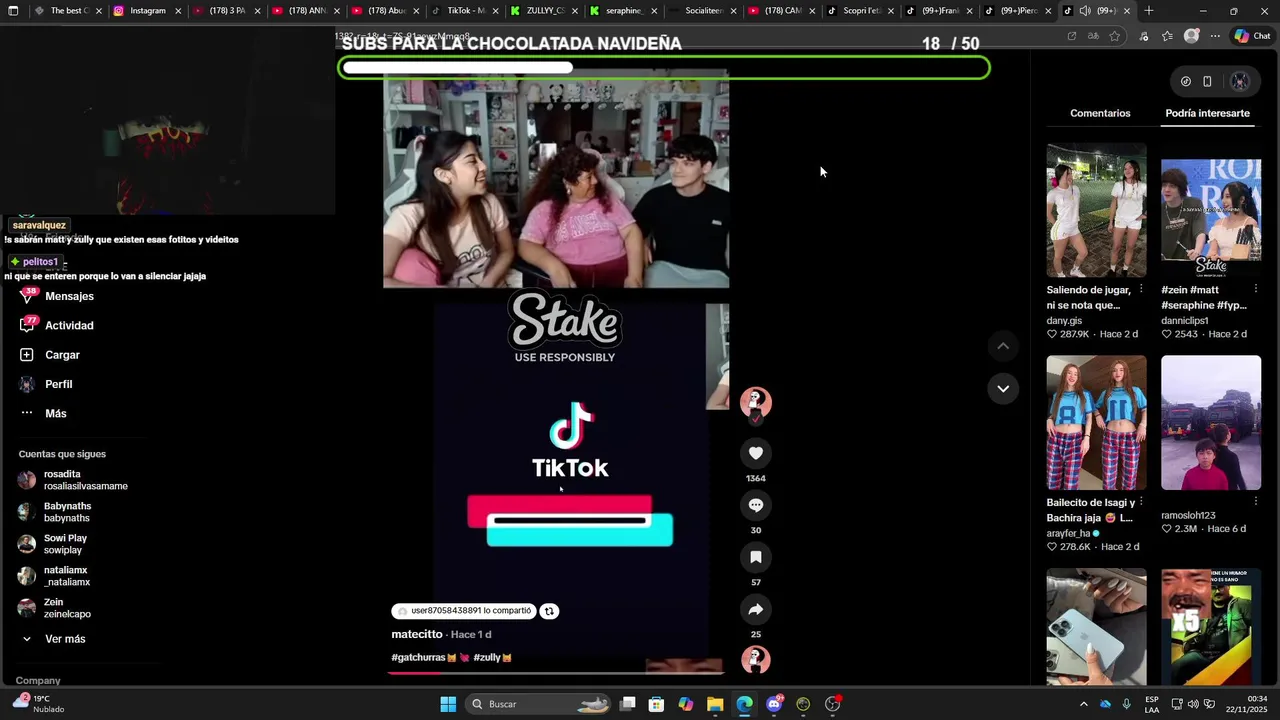The image size is (1280, 720).
Task: Open arayfer_ha uploader name
Action: [1068, 533]
